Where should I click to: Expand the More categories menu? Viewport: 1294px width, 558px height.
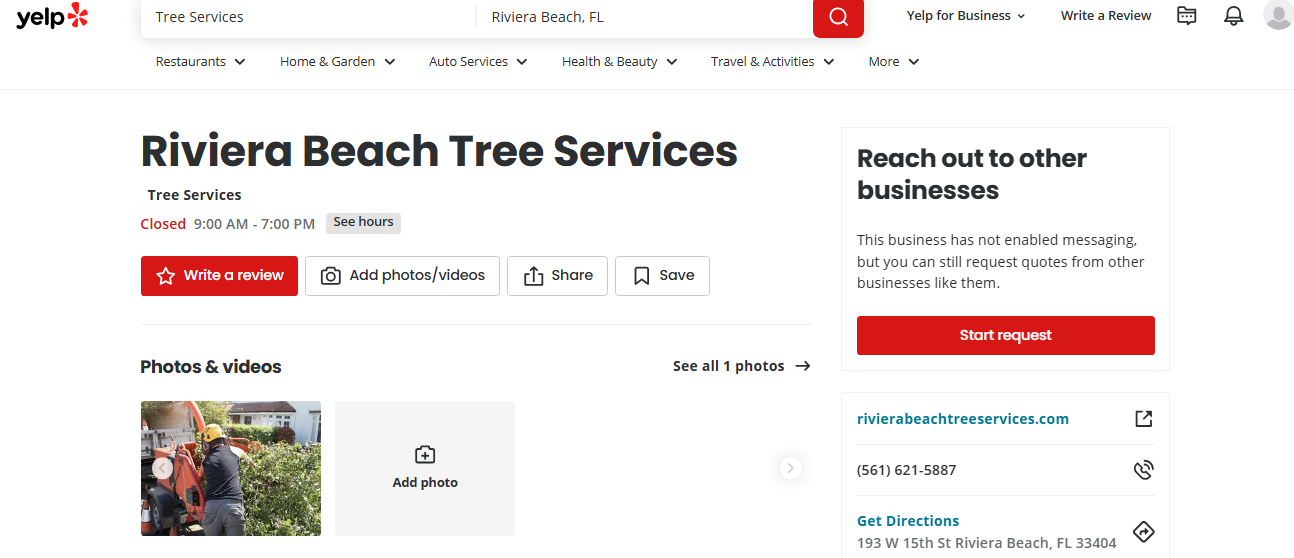coord(893,61)
